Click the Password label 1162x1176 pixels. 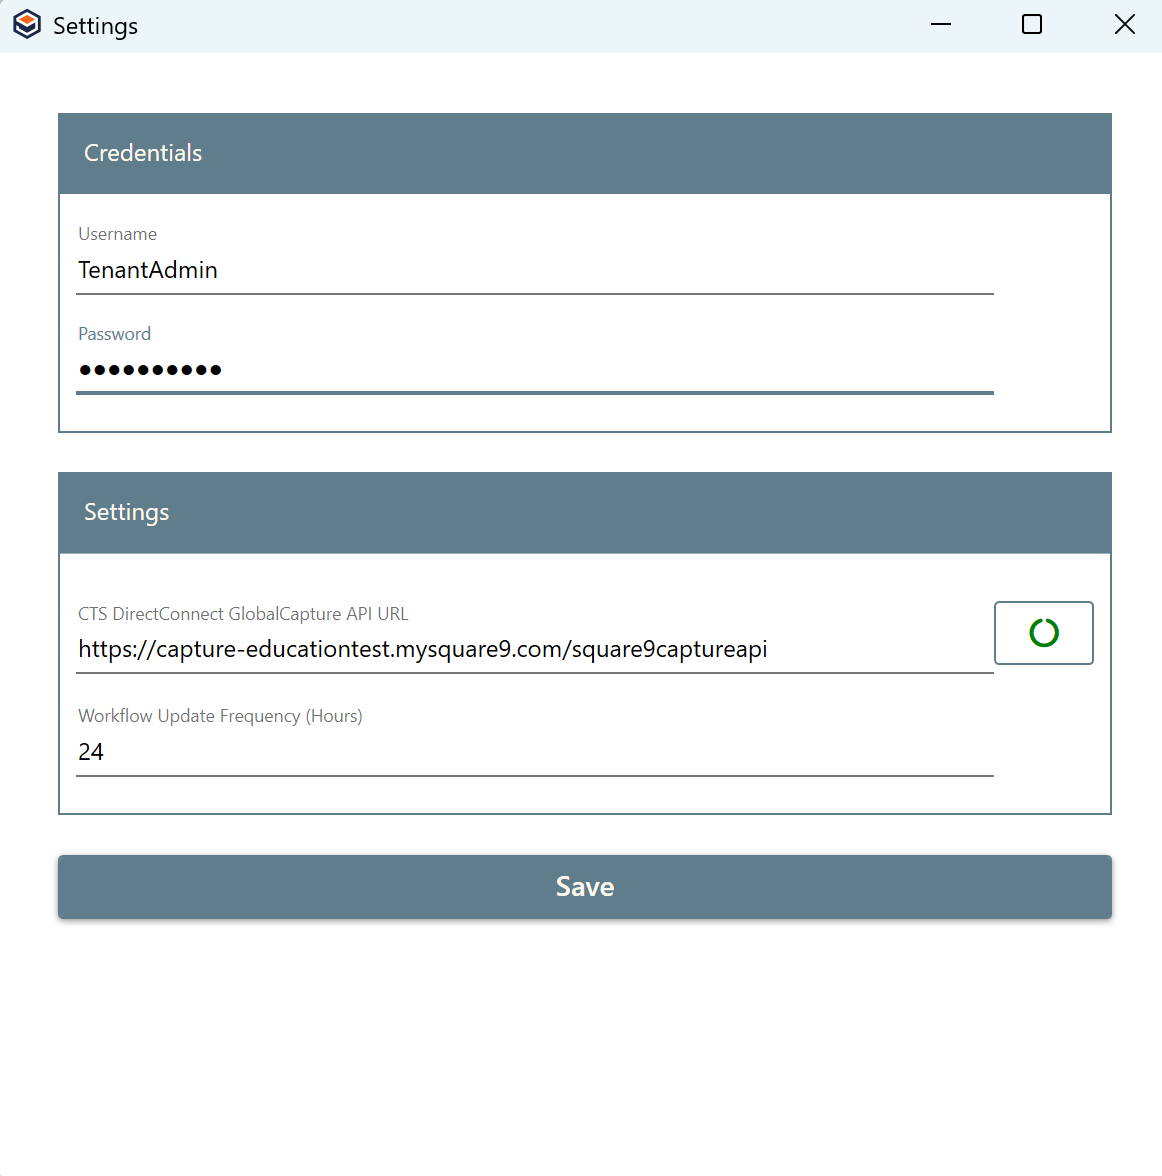(114, 334)
